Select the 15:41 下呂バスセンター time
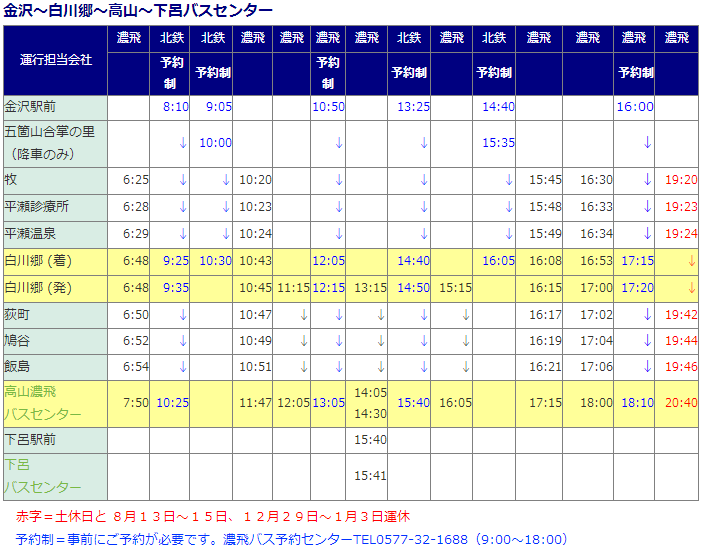 tap(370, 475)
